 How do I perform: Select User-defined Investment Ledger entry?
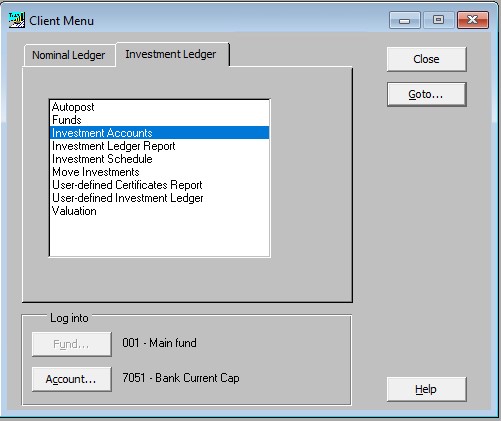(159, 198)
